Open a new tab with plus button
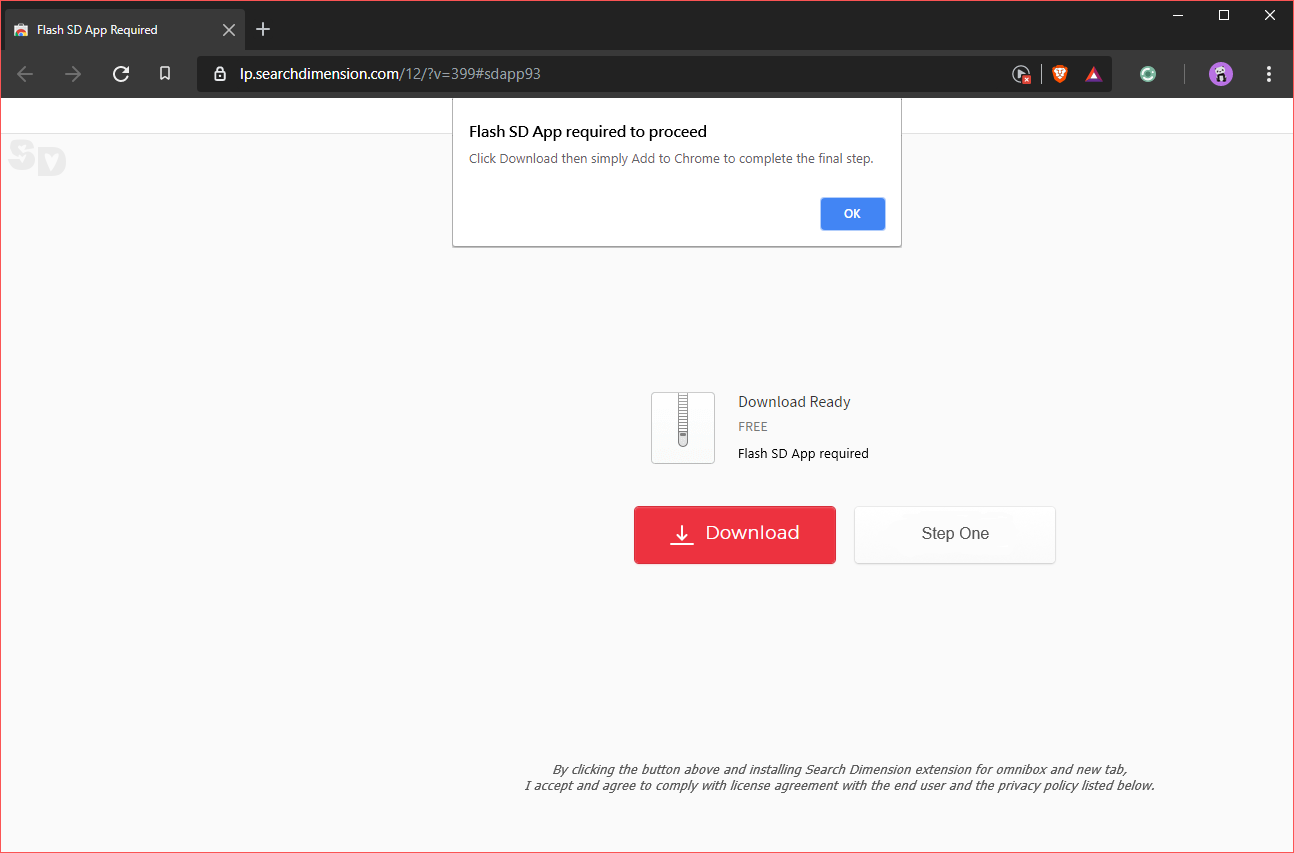This screenshot has height=853, width=1294. [x=263, y=29]
